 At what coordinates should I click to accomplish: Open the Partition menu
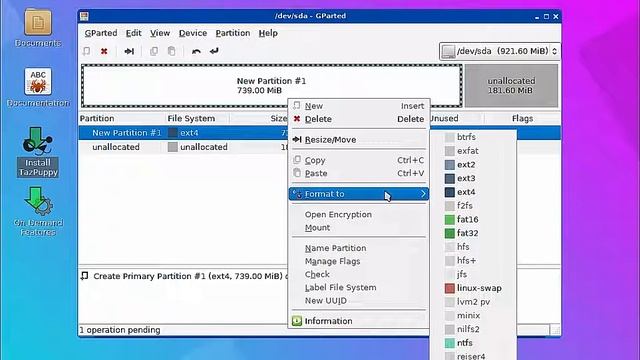click(x=233, y=33)
